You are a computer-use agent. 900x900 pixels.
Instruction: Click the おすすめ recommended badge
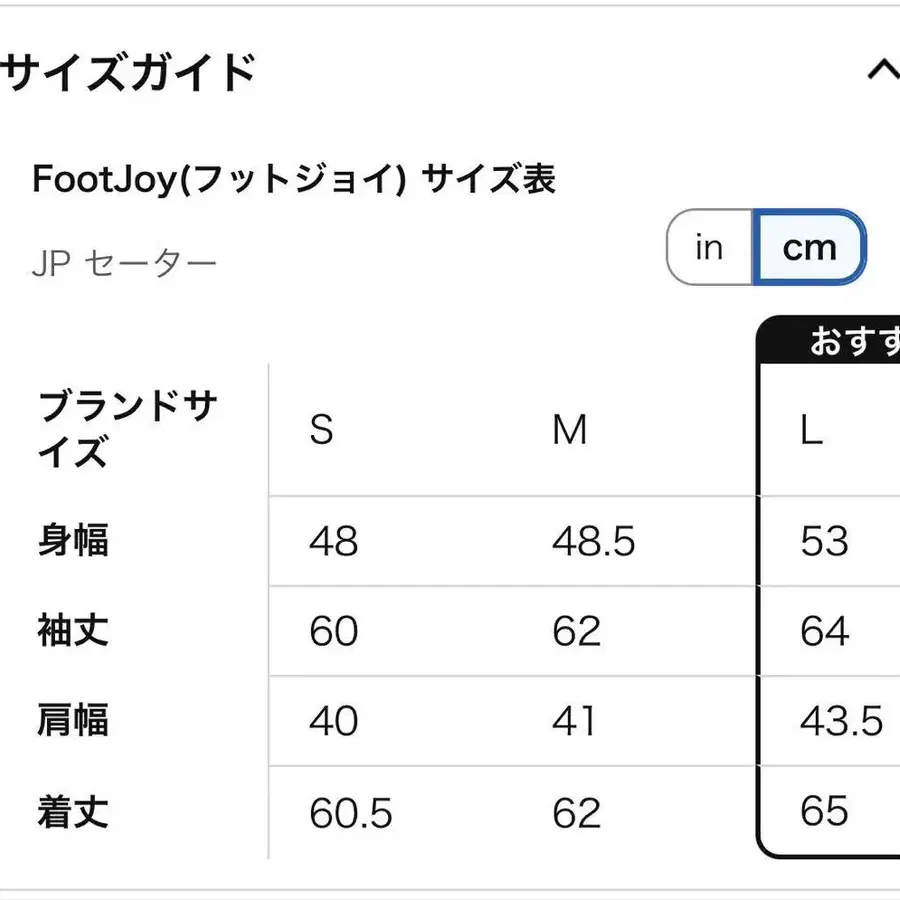pyautogui.click(x=850, y=342)
